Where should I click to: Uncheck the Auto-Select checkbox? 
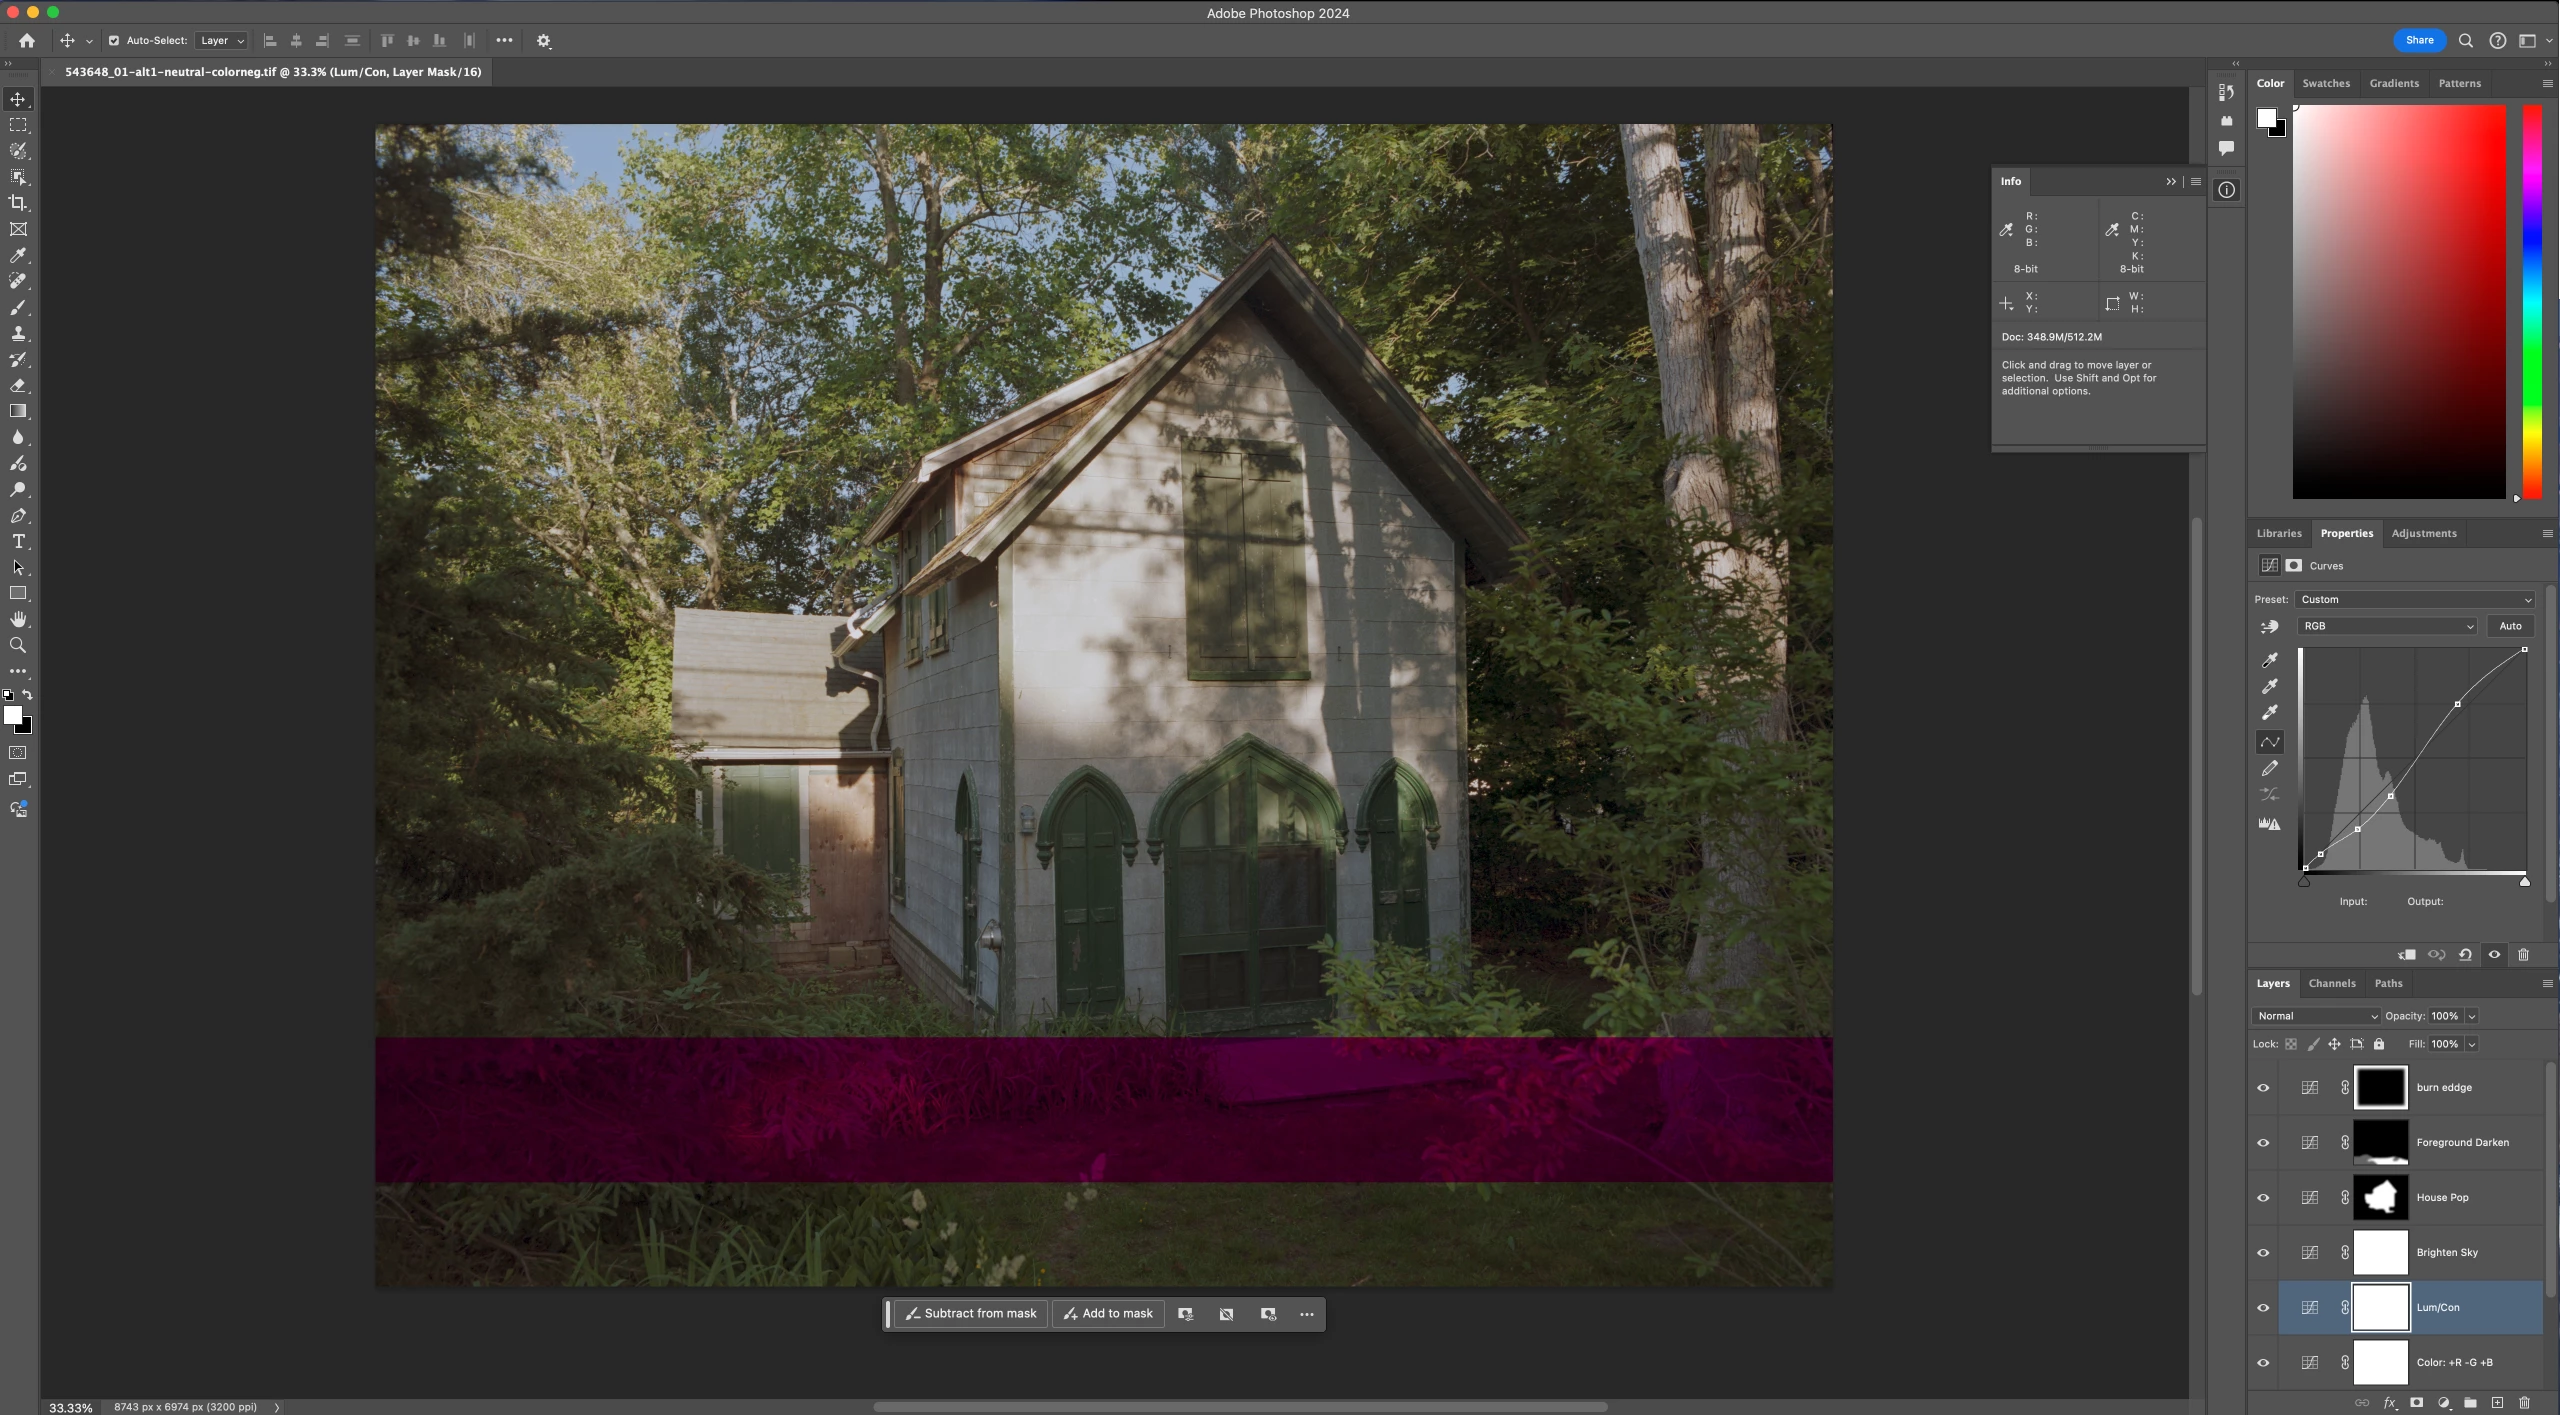[114, 41]
